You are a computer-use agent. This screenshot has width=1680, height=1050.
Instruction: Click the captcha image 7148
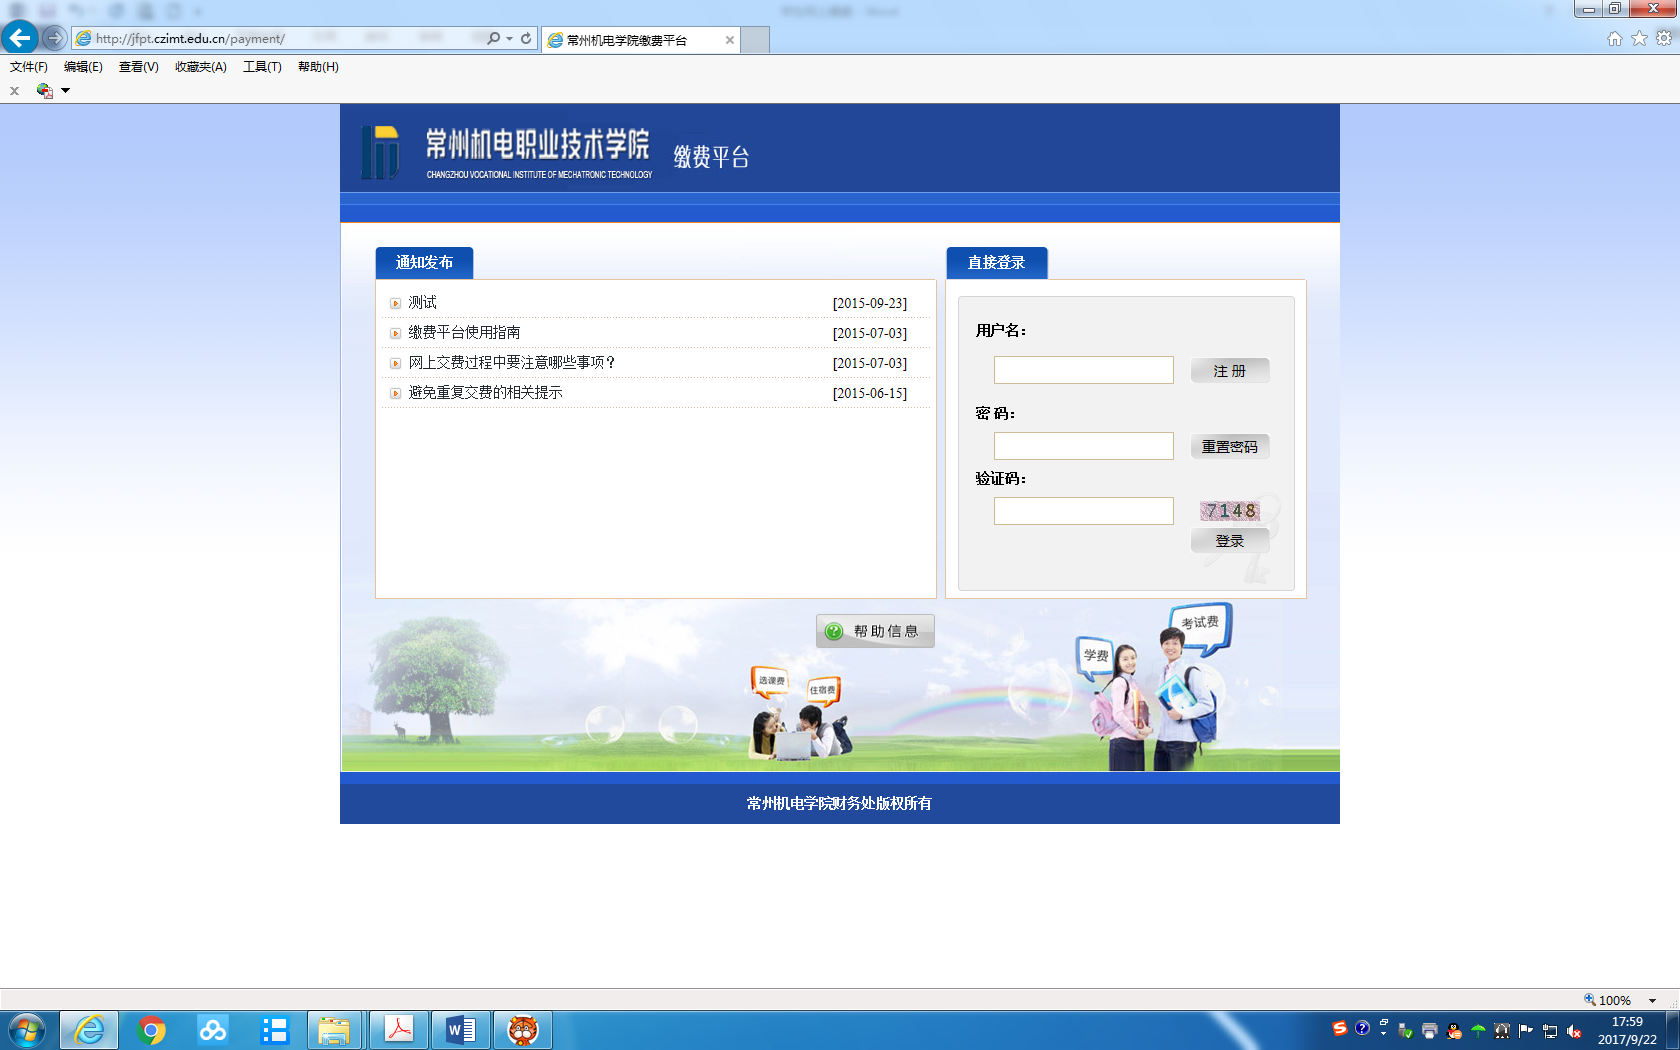(x=1230, y=511)
